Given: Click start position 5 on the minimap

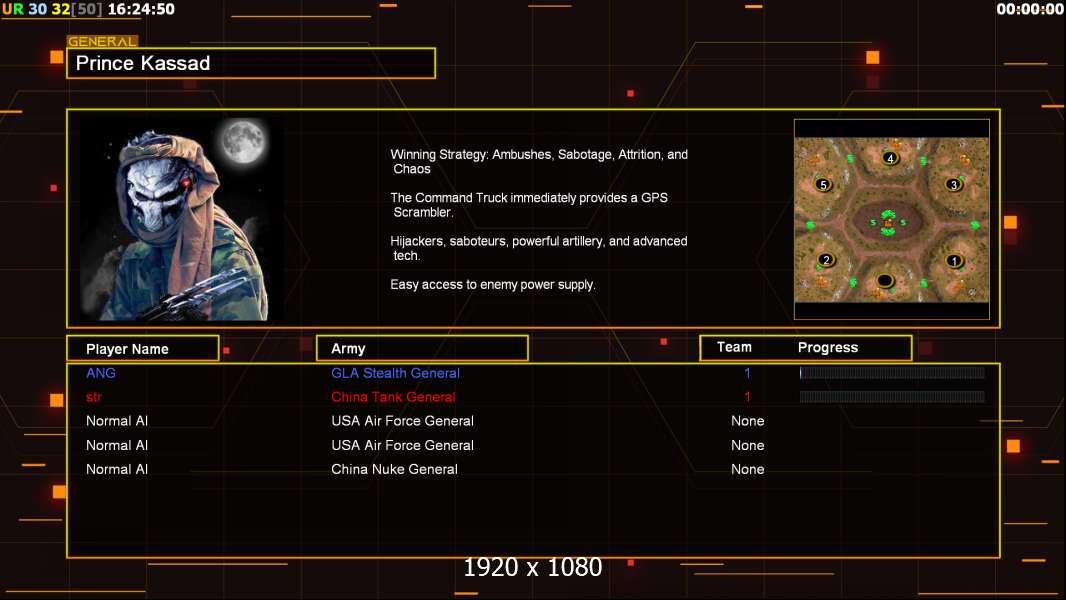Looking at the screenshot, I should pos(823,185).
